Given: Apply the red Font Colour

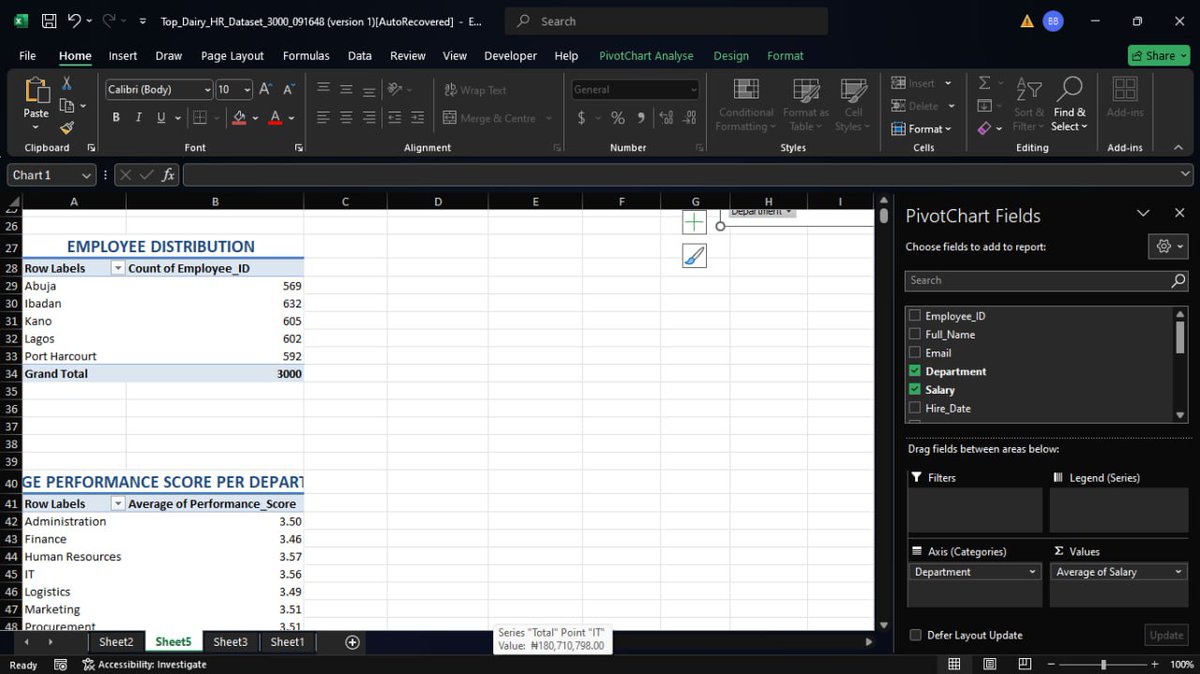Looking at the screenshot, I should pyautogui.click(x=275, y=118).
